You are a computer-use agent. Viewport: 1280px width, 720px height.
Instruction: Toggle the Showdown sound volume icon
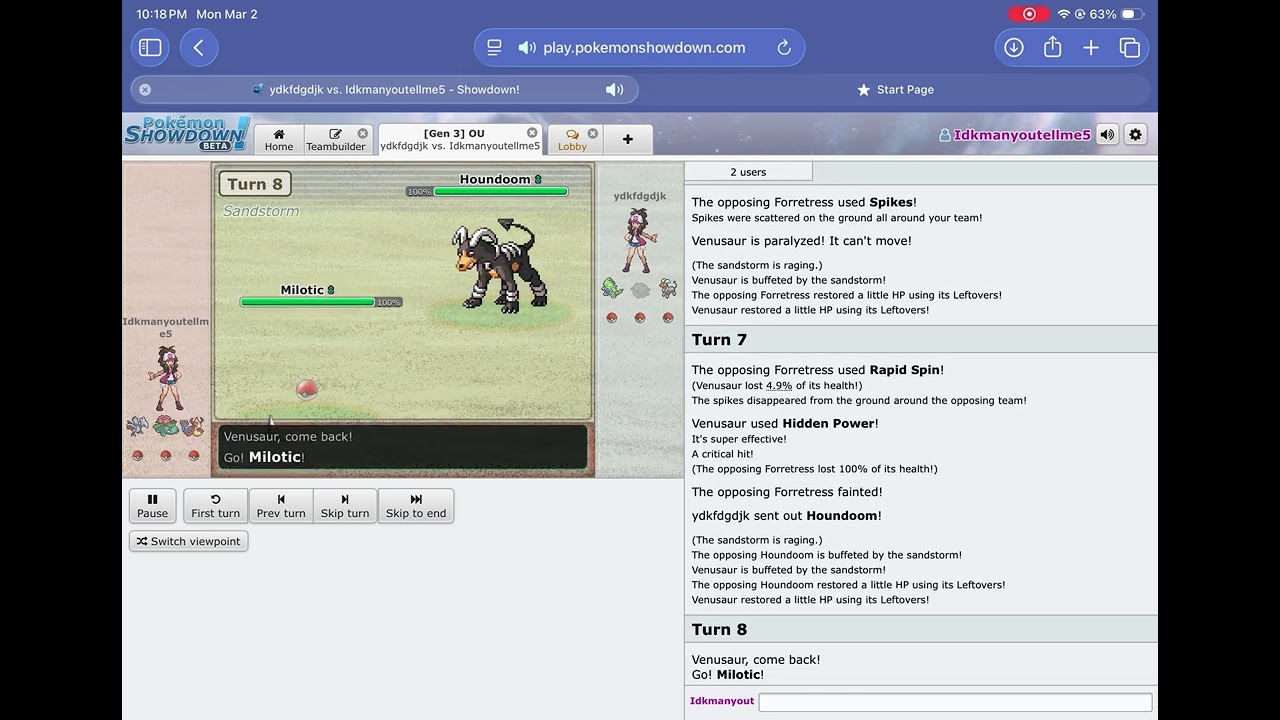1107,134
